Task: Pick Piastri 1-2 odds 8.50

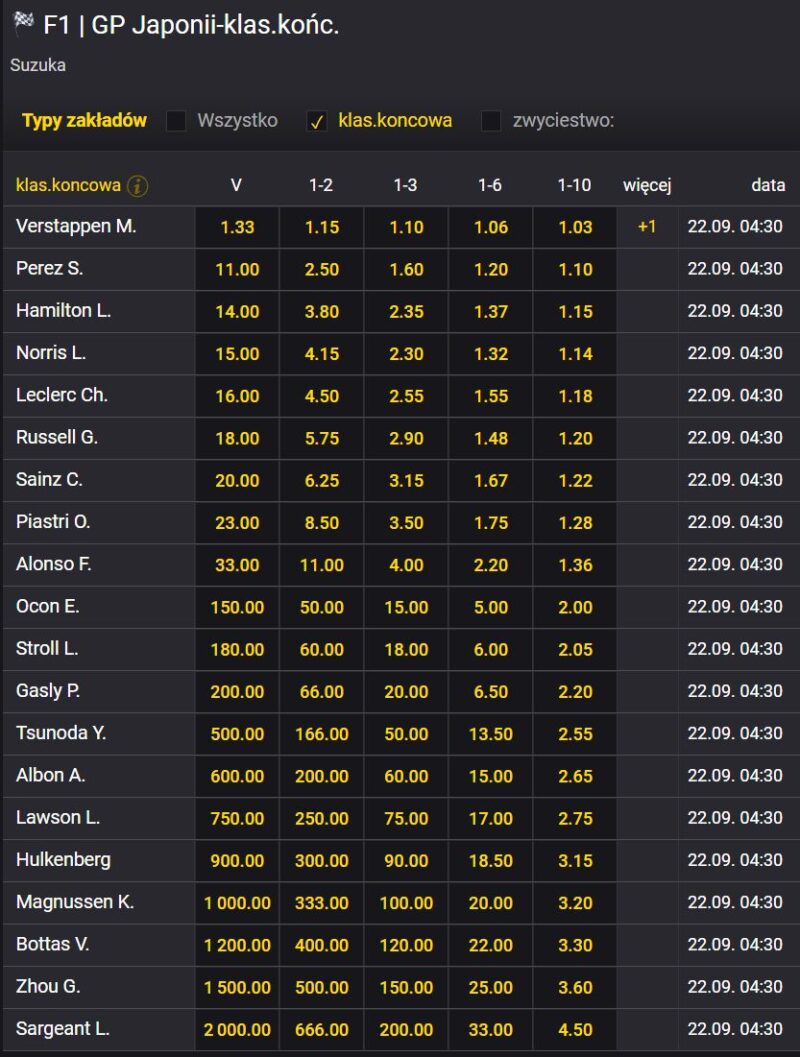Action: click(x=321, y=522)
